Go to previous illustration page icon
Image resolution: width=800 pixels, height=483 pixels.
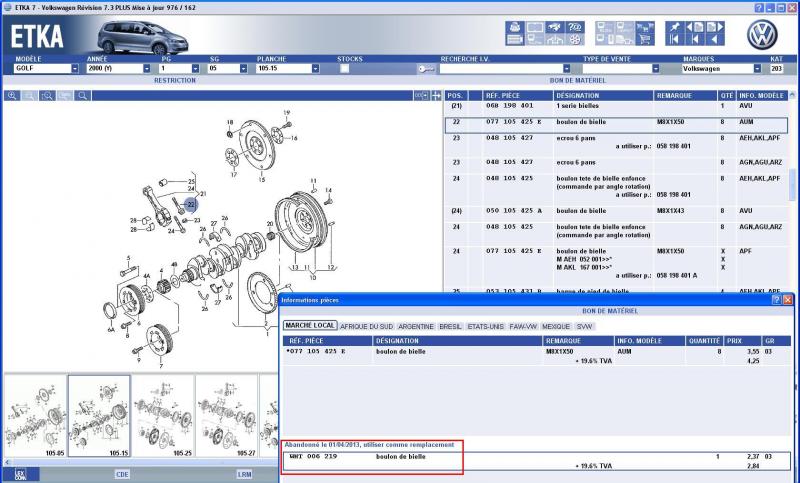[x=695, y=27]
